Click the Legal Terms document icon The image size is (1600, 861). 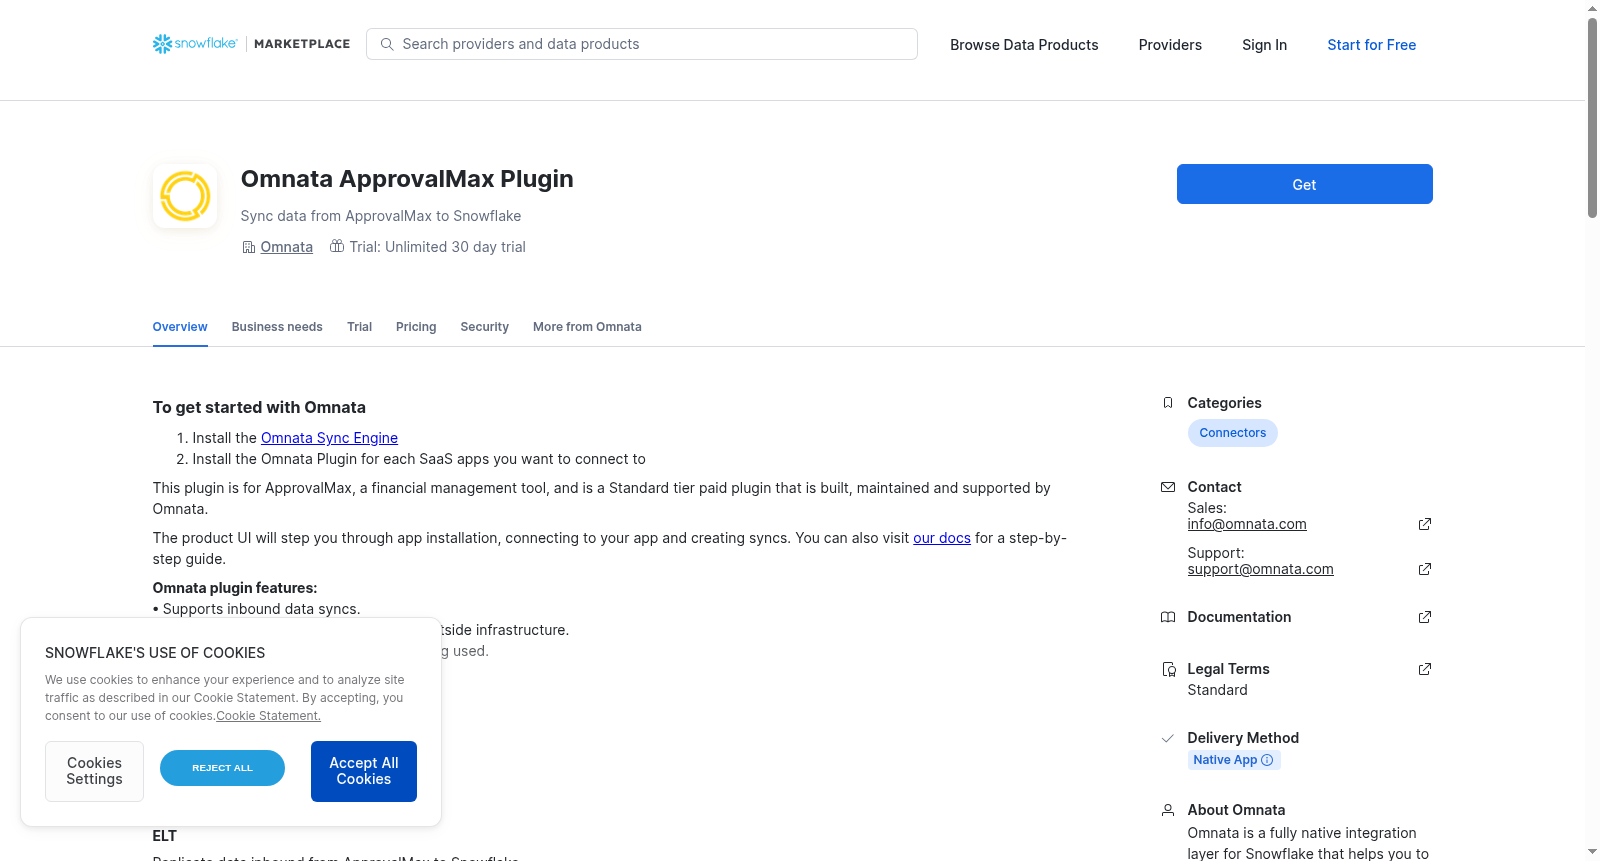[1168, 670]
